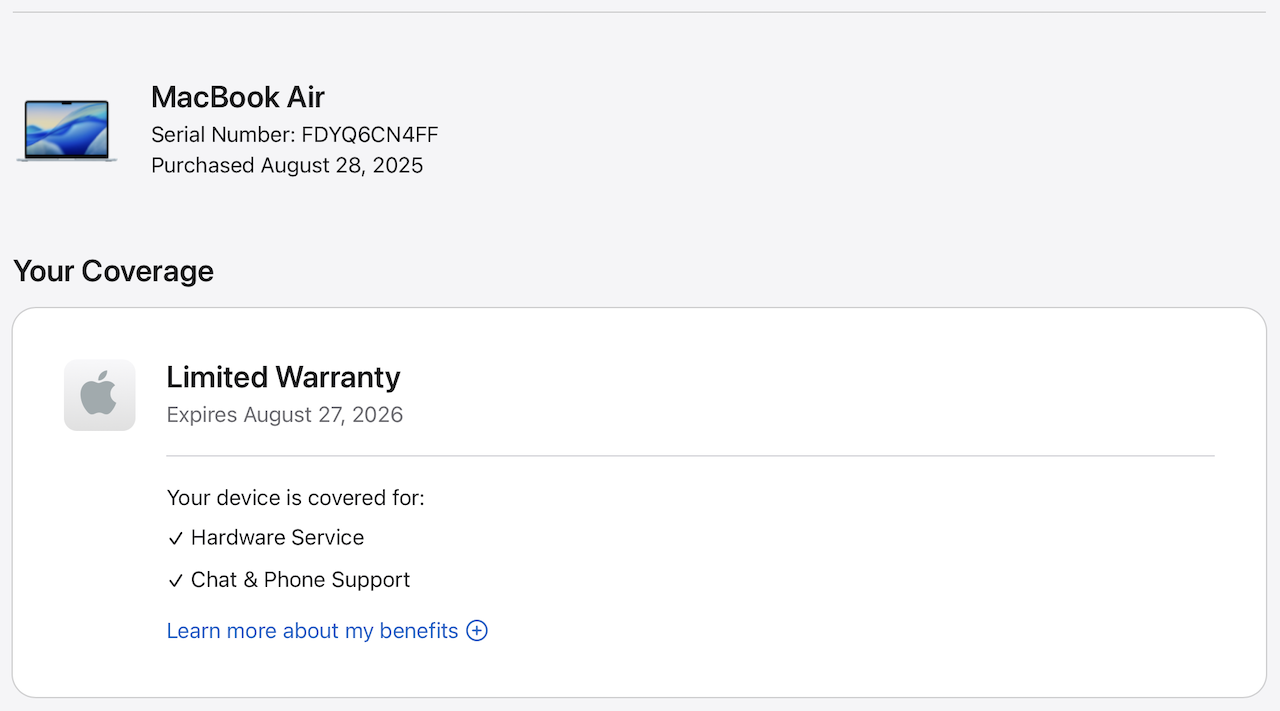Click the Your Coverage heading
1280x711 pixels.
coord(113,271)
